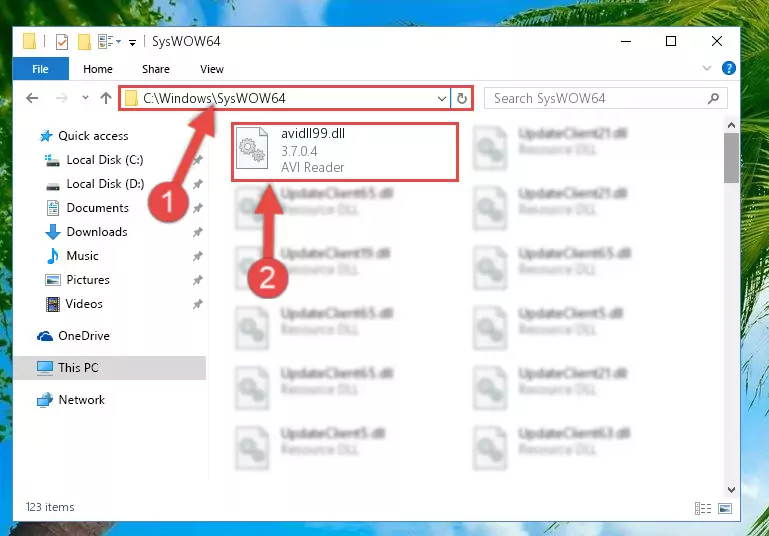Open the Customize Quick Access Toolbar dropdown arrow
Screen dimensions: 769x536
pos(132,43)
